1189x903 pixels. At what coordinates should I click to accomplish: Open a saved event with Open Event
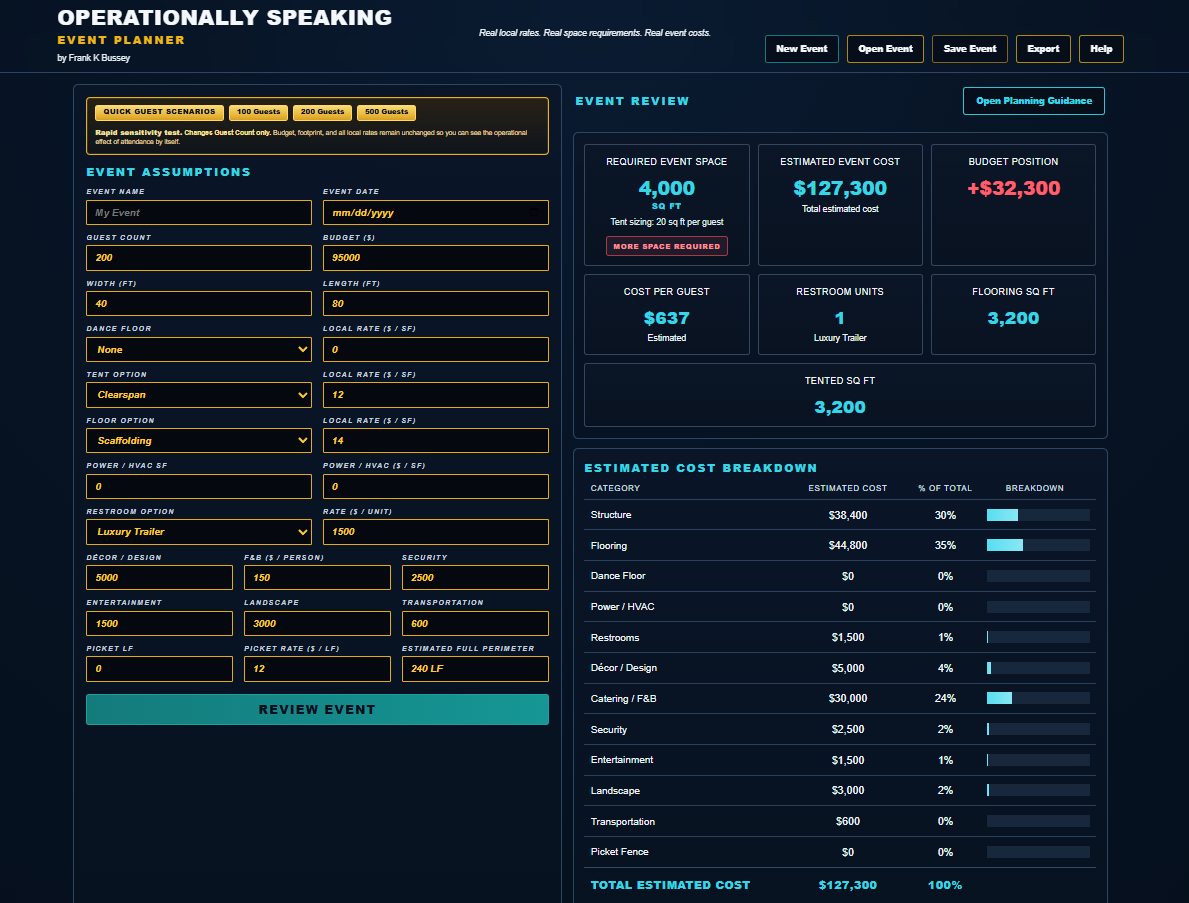click(x=885, y=49)
